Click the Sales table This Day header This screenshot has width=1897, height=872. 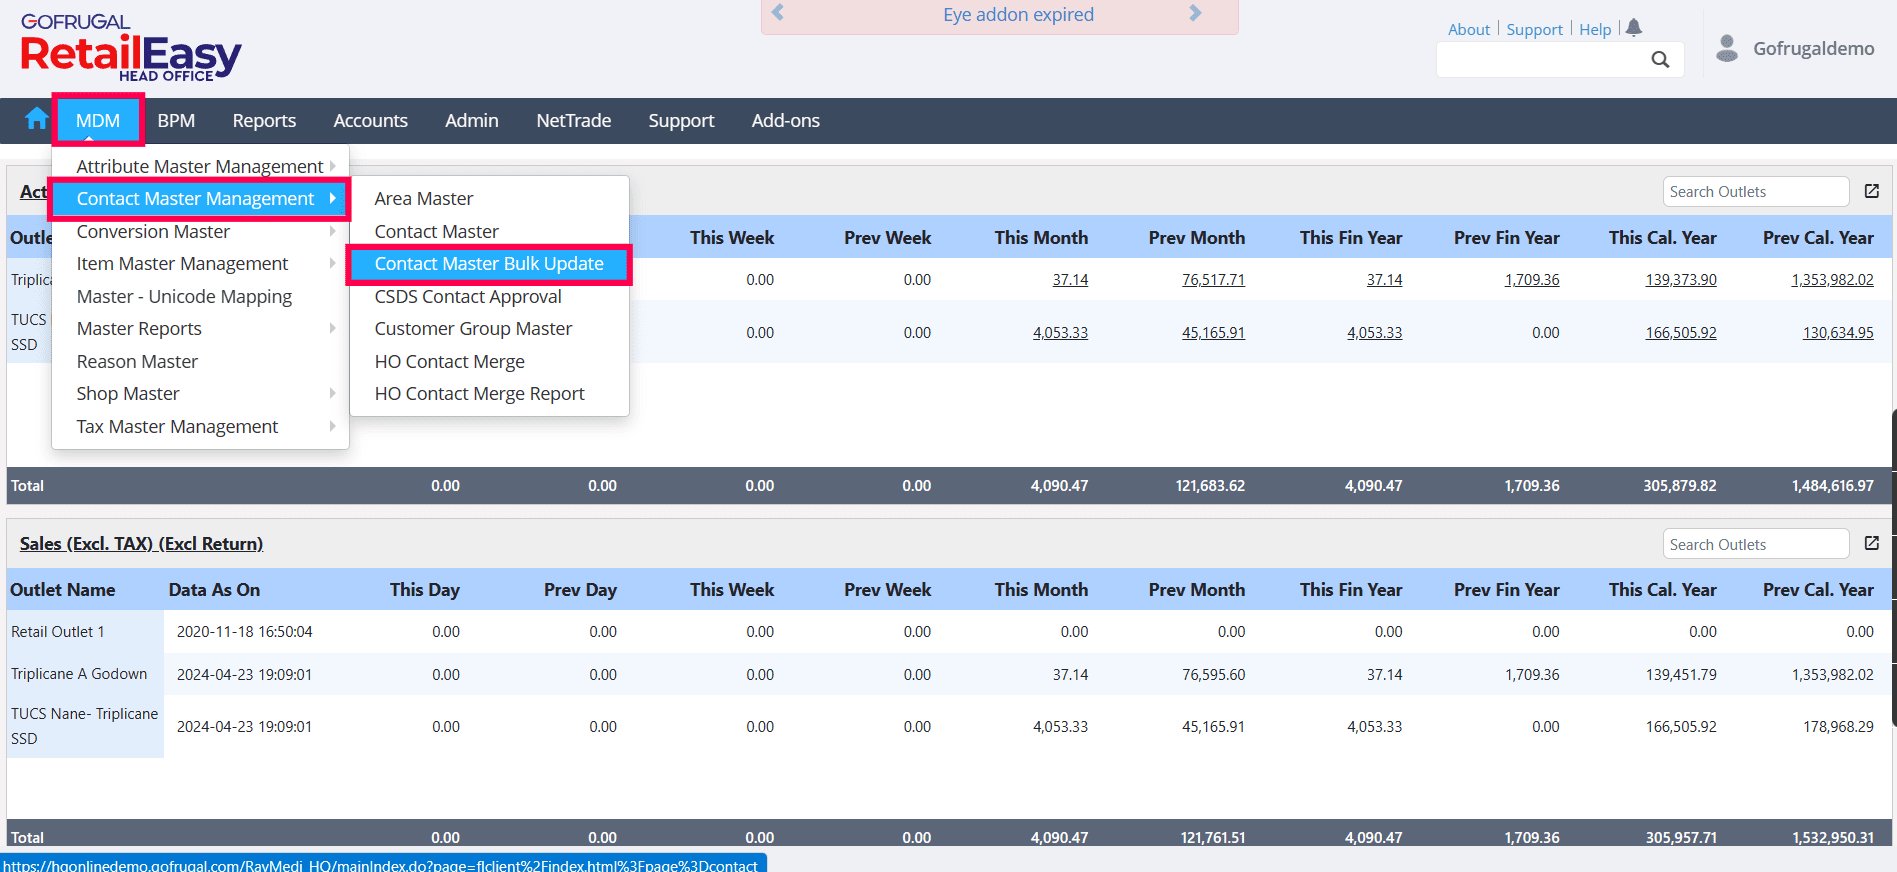tap(425, 590)
